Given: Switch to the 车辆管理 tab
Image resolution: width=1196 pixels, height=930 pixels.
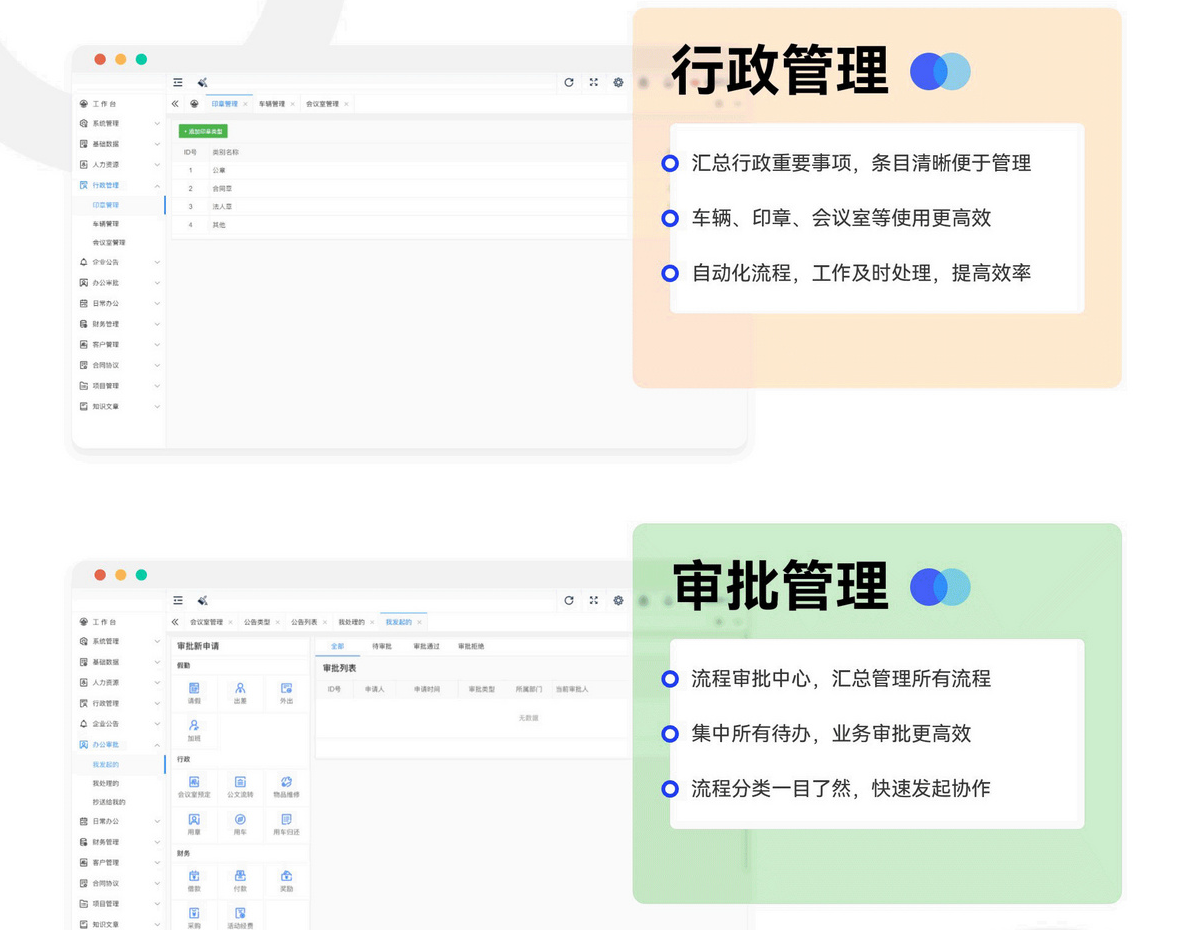Looking at the screenshot, I should [x=271, y=104].
